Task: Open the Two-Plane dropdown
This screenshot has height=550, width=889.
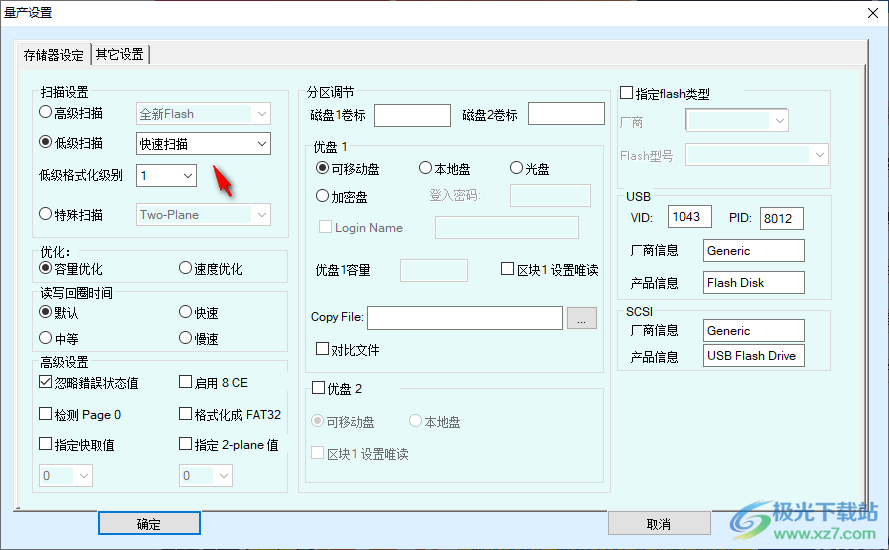Action: pyautogui.click(x=203, y=215)
